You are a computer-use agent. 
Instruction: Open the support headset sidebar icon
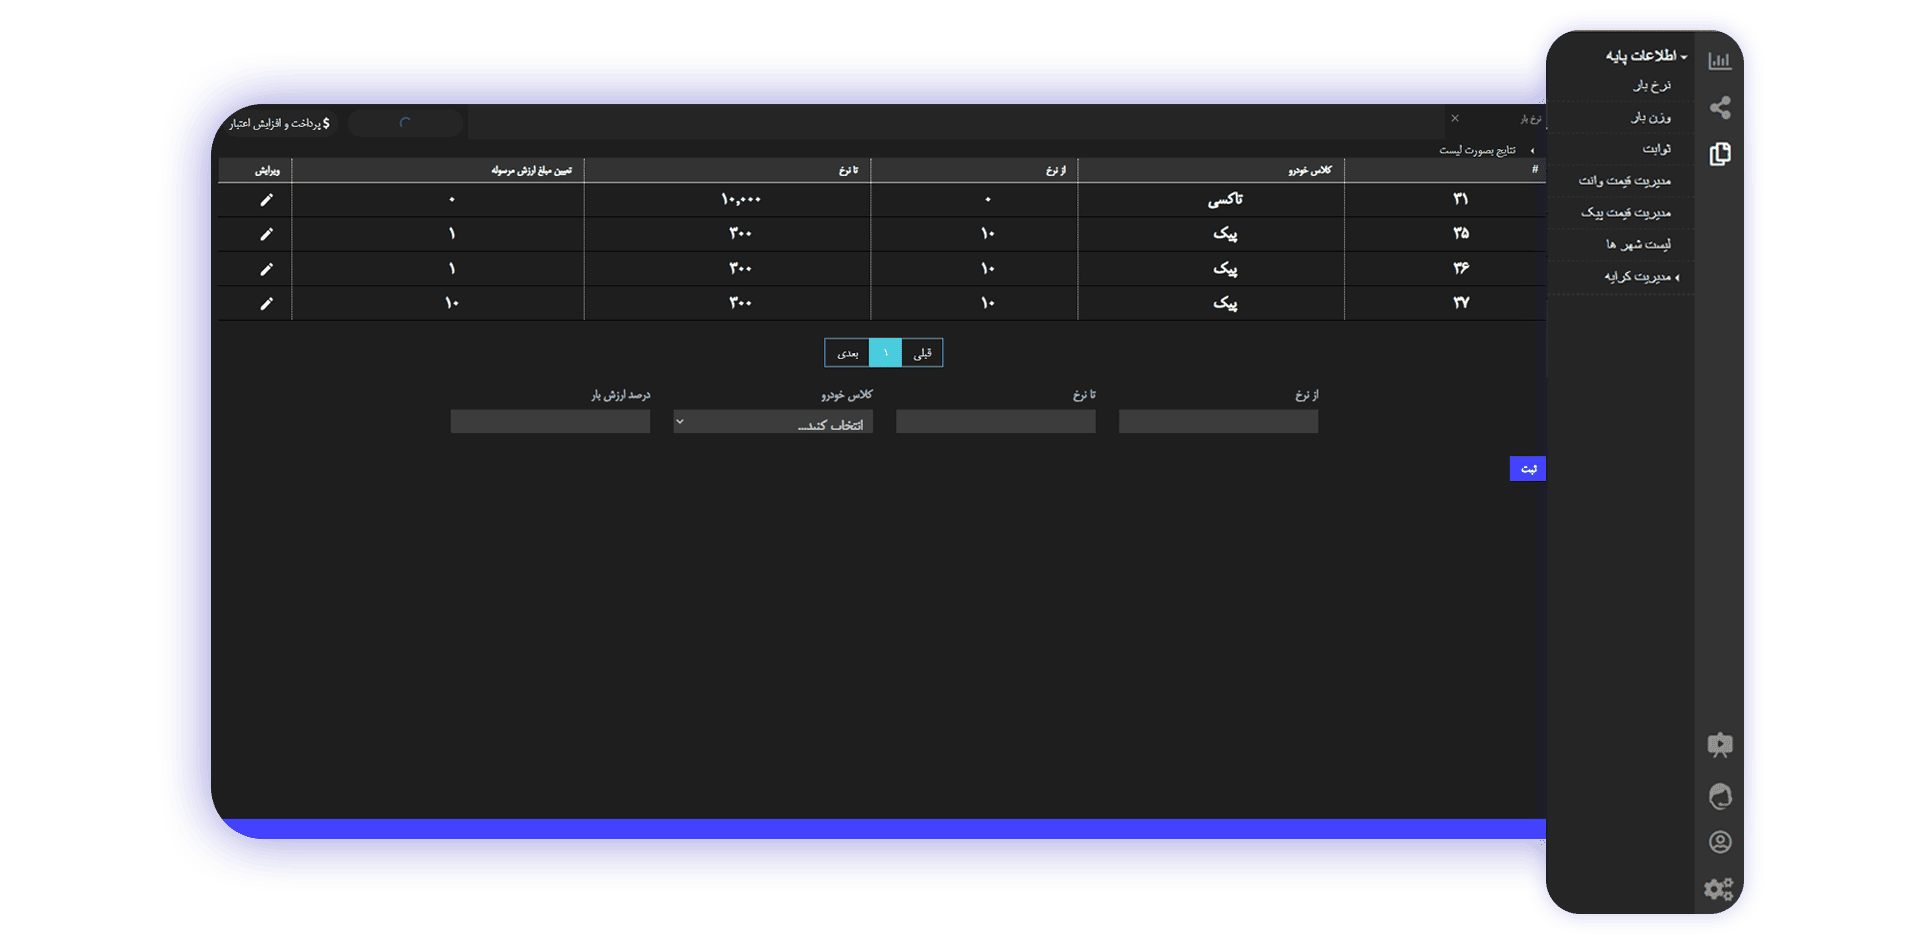click(1719, 796)
